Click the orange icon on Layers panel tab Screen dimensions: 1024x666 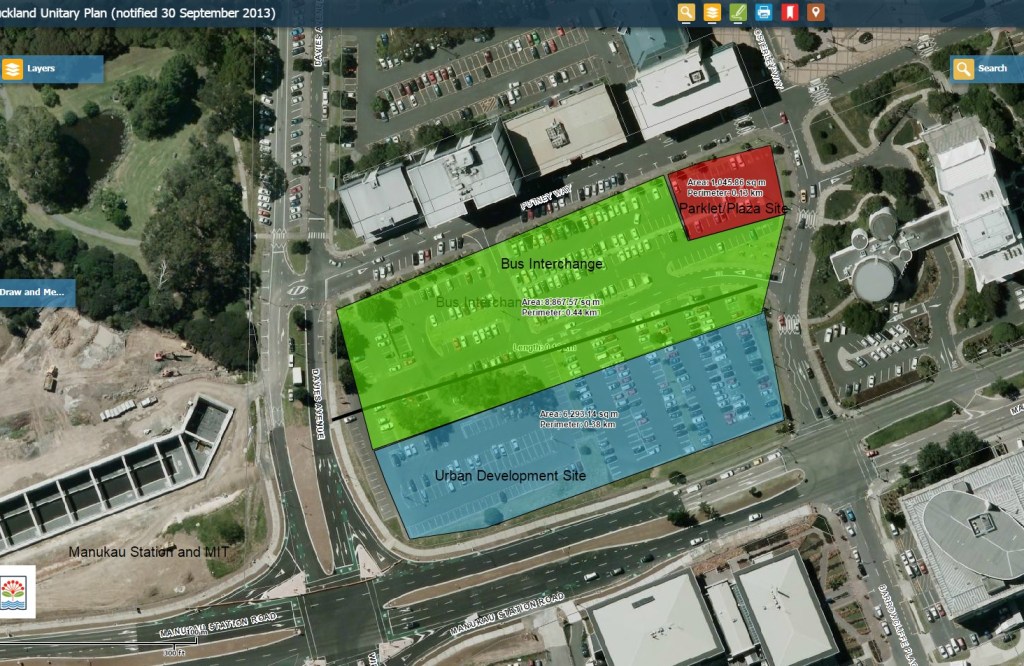point(12,69)
